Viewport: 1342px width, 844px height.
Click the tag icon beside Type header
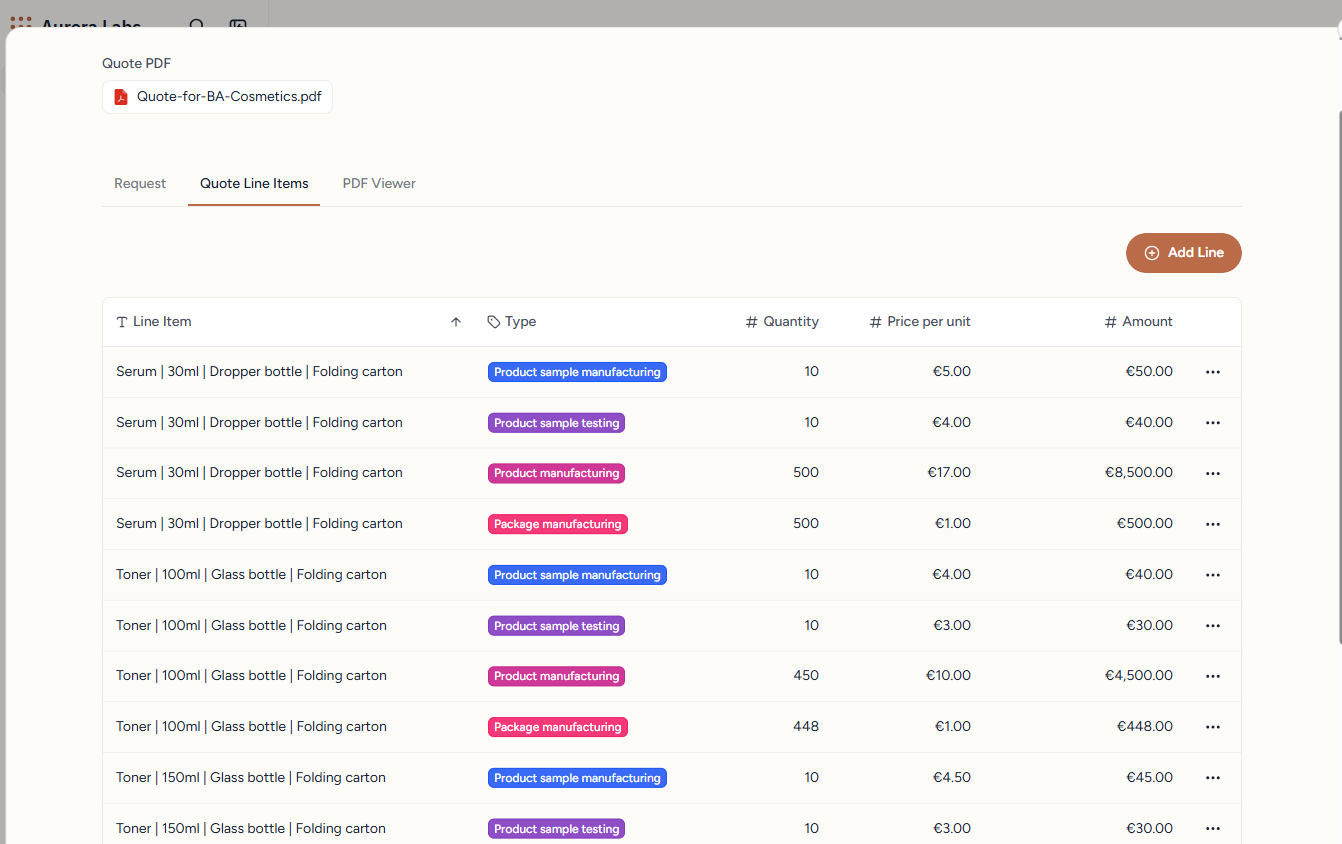(494, 322)
